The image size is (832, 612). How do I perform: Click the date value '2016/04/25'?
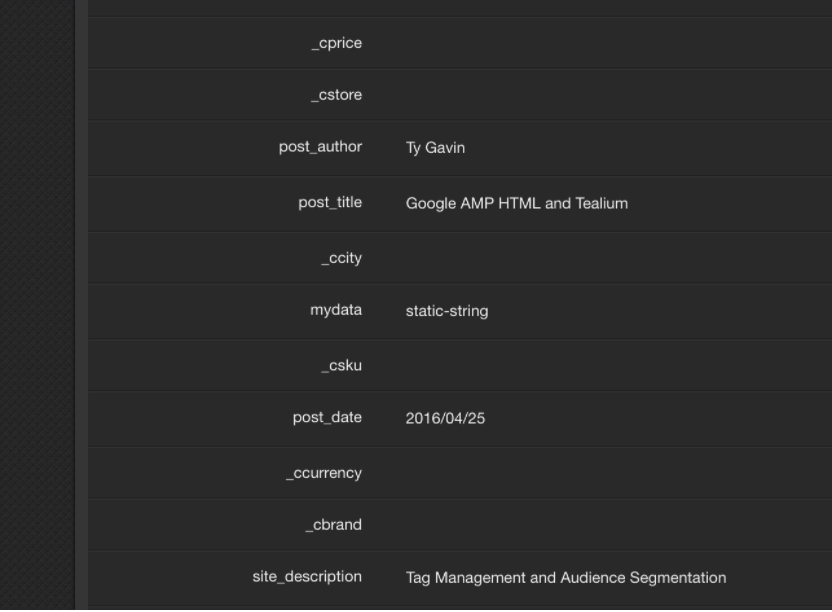tap(446, 418)
